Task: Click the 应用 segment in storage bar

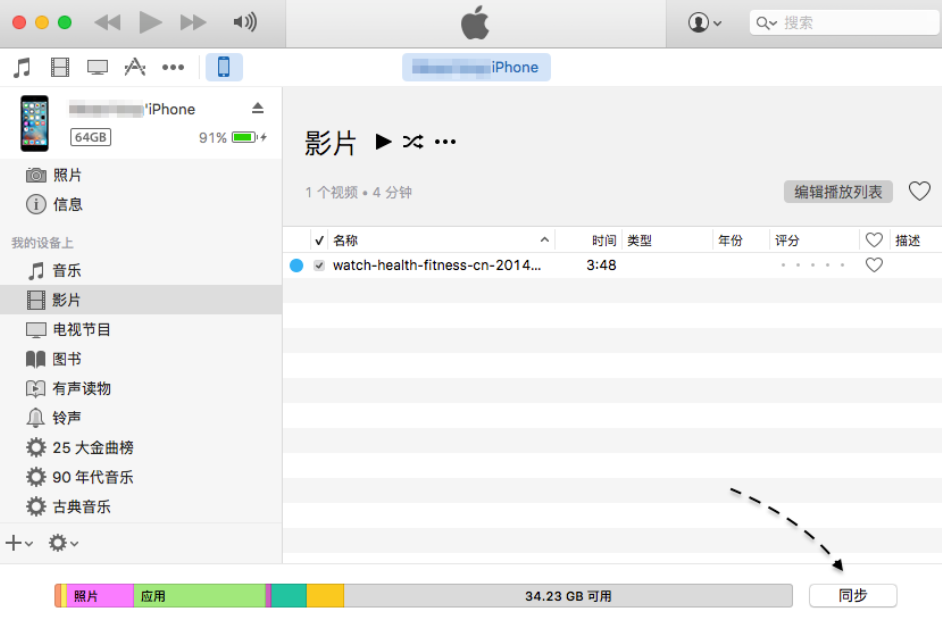Action: pyautogui.click(x=198, y=596)
